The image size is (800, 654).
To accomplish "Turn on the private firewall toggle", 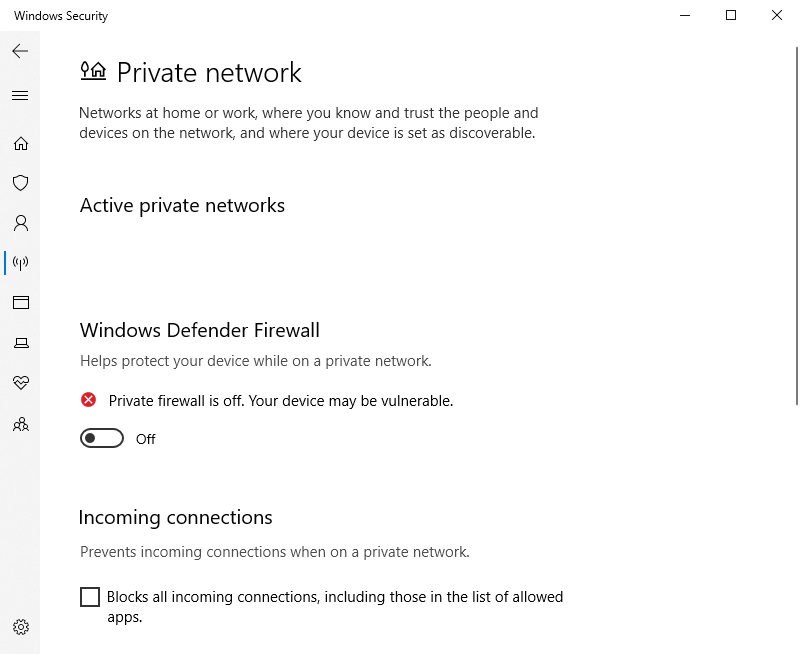I will (x=101, y=438).
